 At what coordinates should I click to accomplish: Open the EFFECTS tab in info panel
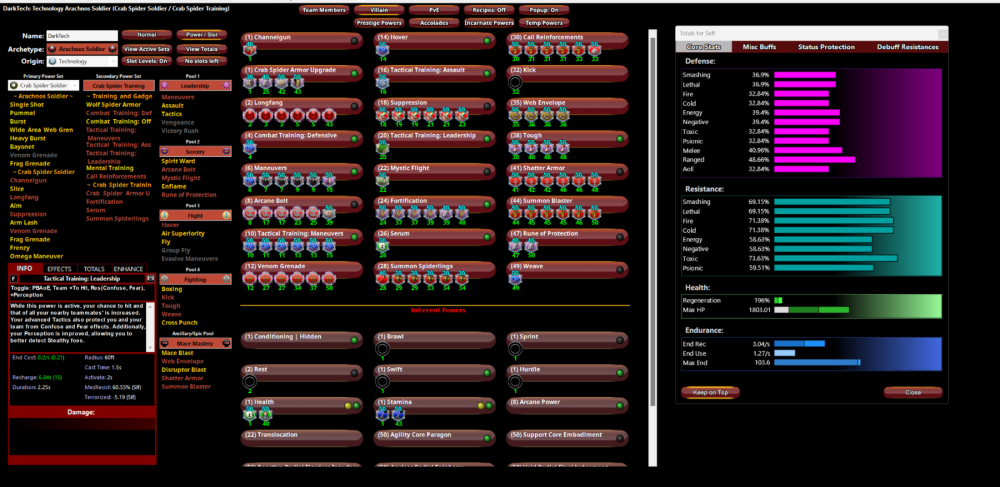pos(59,269)
